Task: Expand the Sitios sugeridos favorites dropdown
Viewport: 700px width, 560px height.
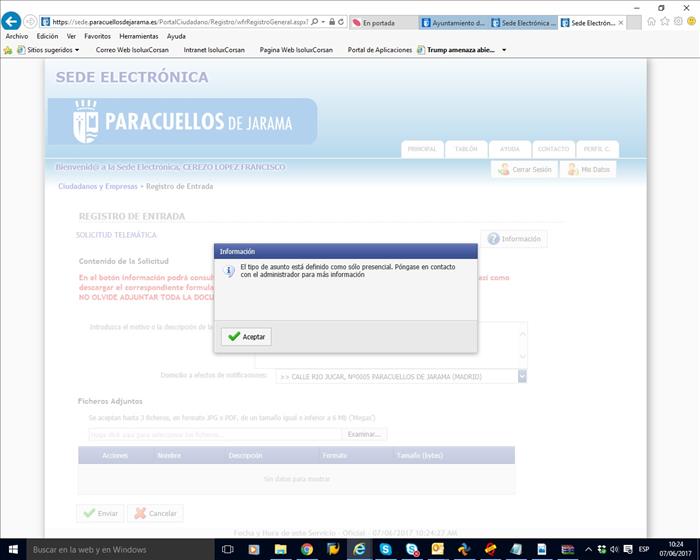Action: pyautogui.click(x=76, y=49)
